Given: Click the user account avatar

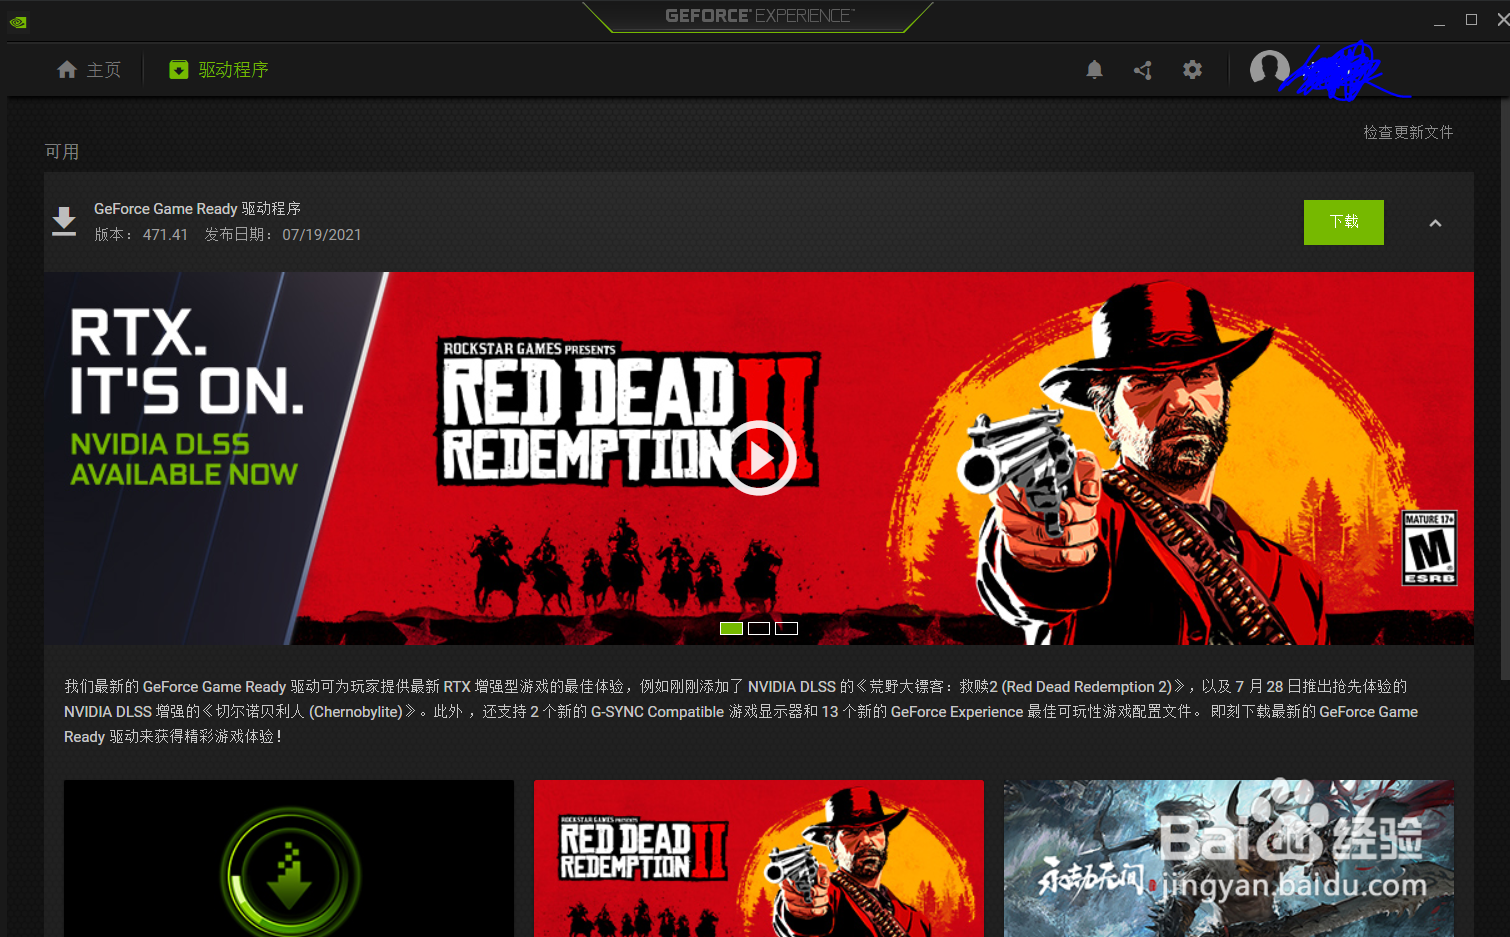Looking at the screenshot, I should point(1269,69).
